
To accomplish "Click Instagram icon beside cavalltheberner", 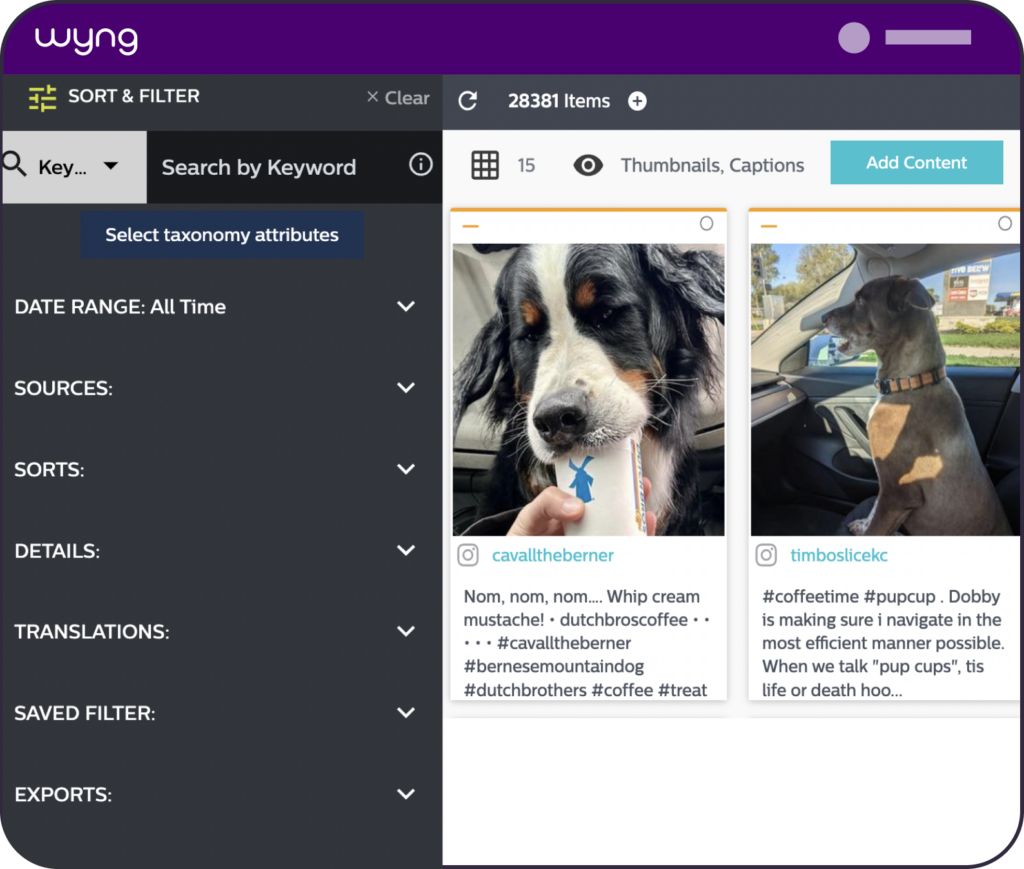I will [468, 556].
